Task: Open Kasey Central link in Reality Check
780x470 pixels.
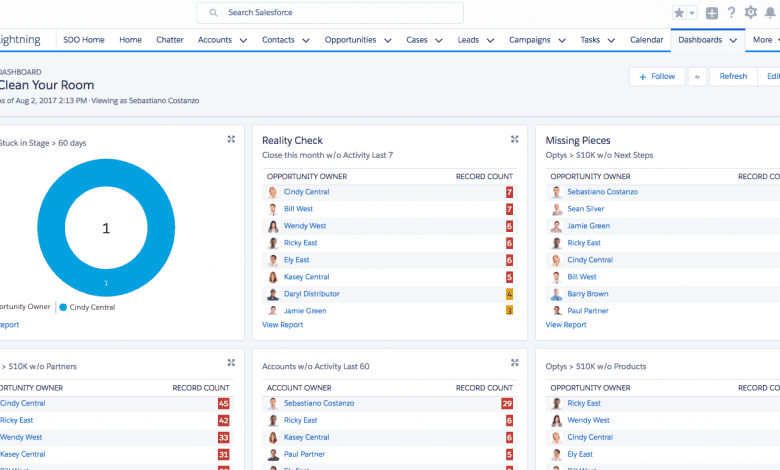Action: 306,277
